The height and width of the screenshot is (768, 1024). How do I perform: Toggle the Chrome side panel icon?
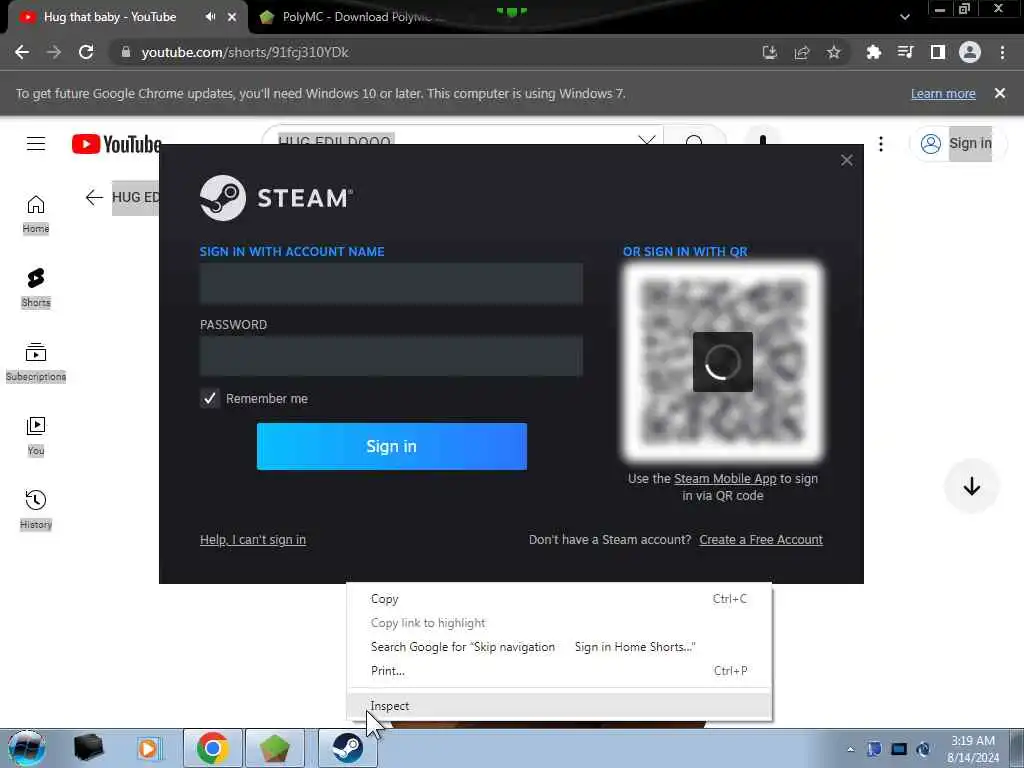[x=938, y=52]
